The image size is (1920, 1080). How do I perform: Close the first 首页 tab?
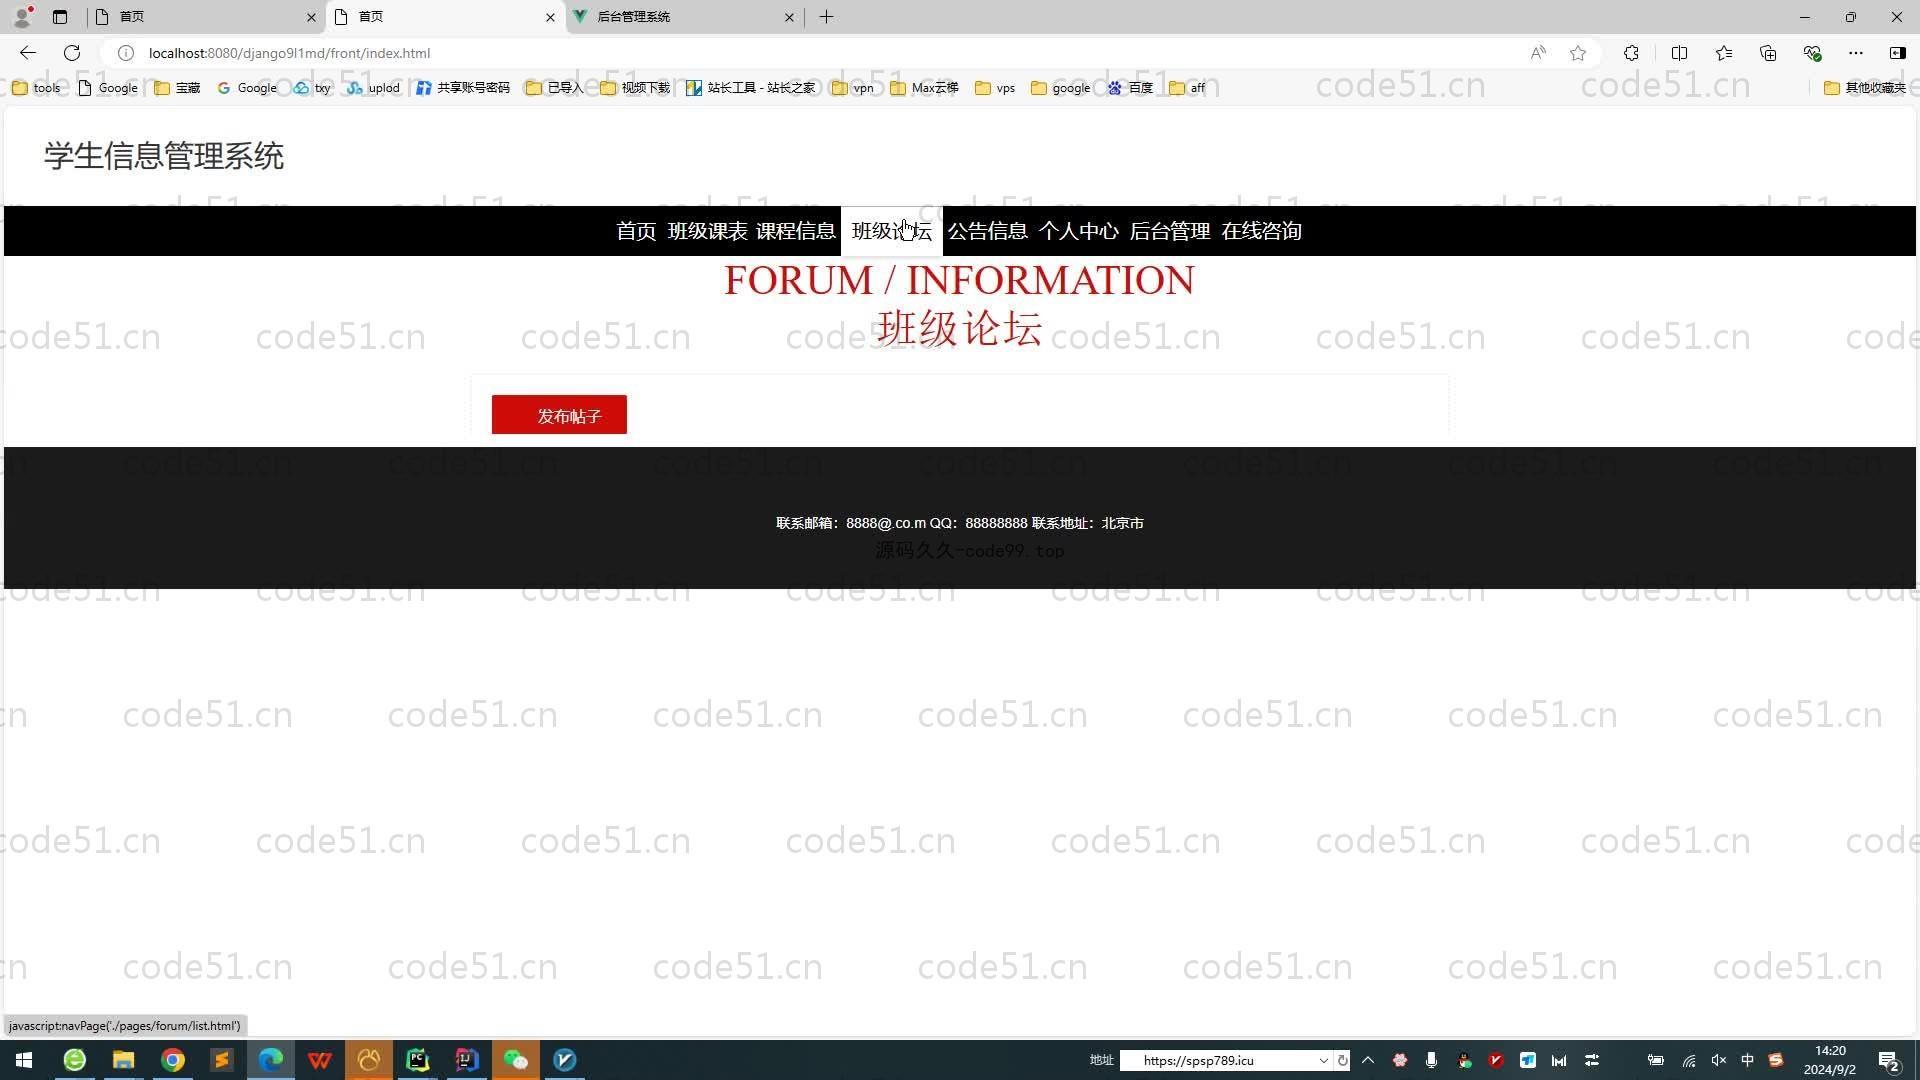311,17
